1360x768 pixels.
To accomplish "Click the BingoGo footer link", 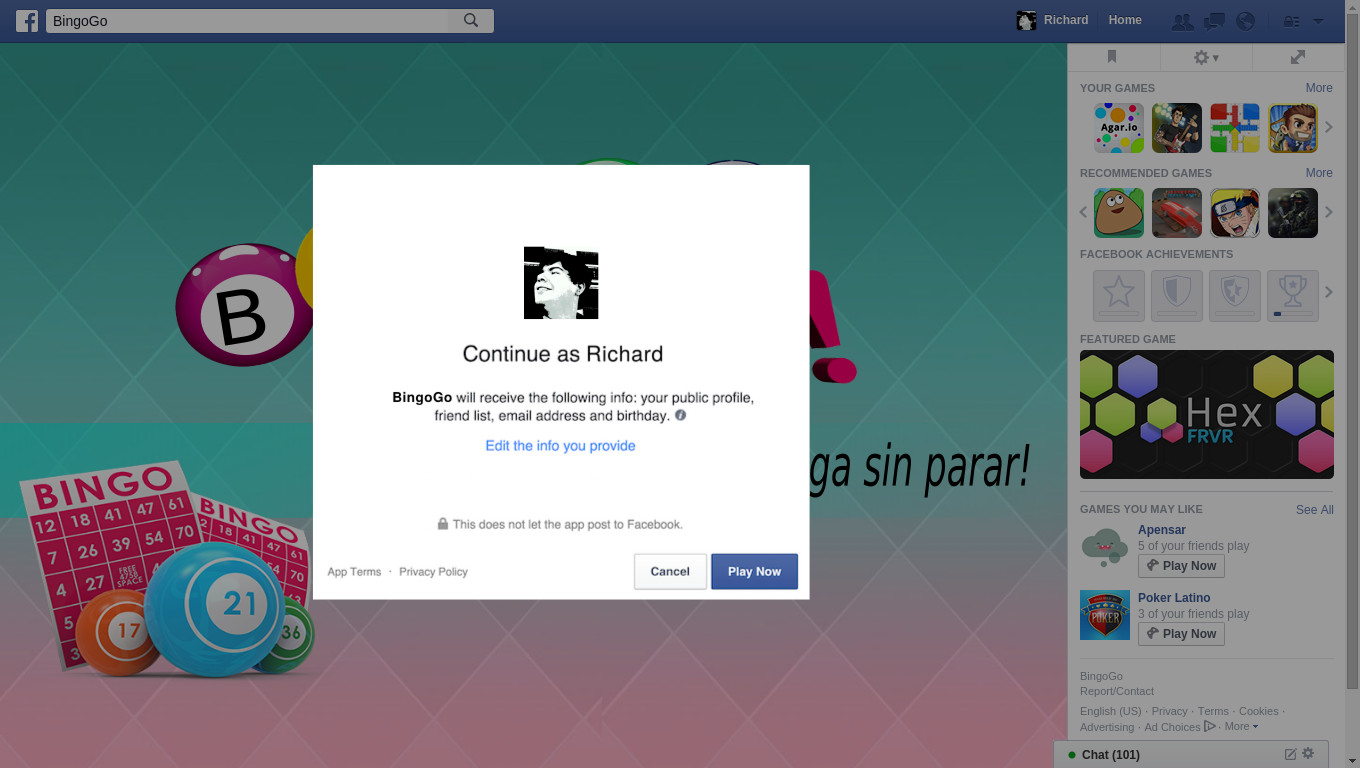I will tap(1101, 676).
